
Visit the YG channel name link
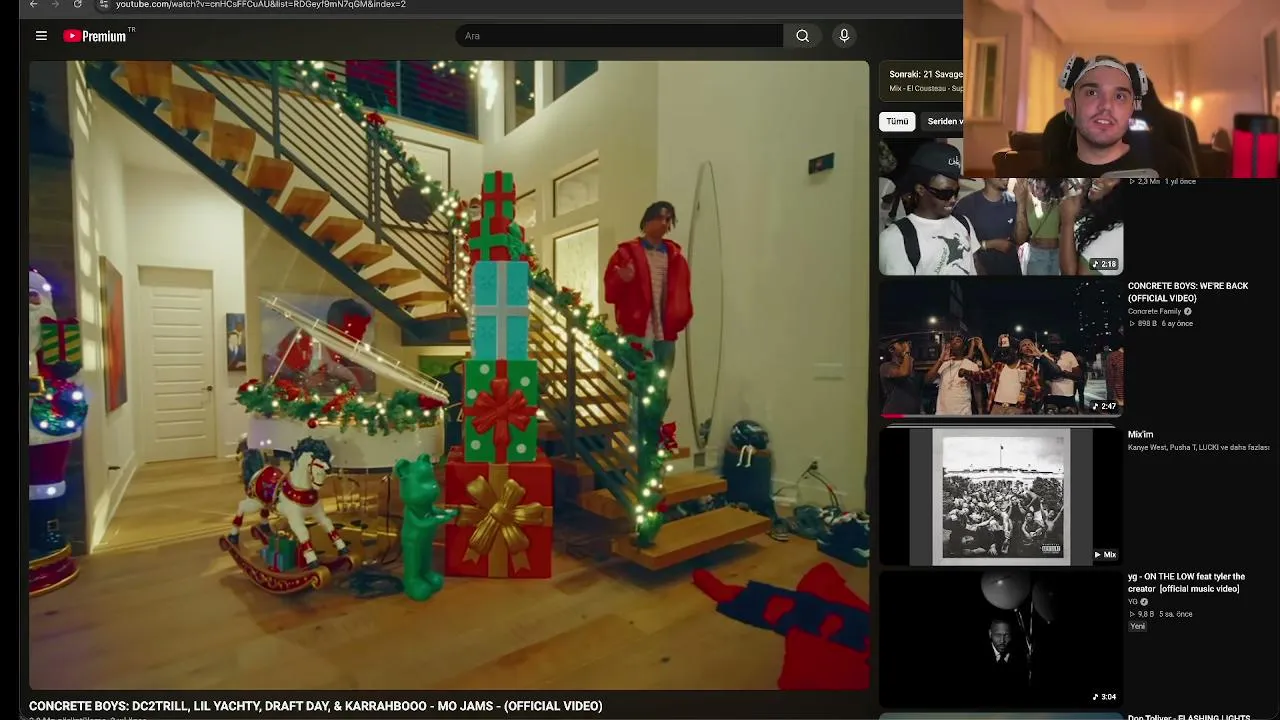click(x=1133, y=602)
